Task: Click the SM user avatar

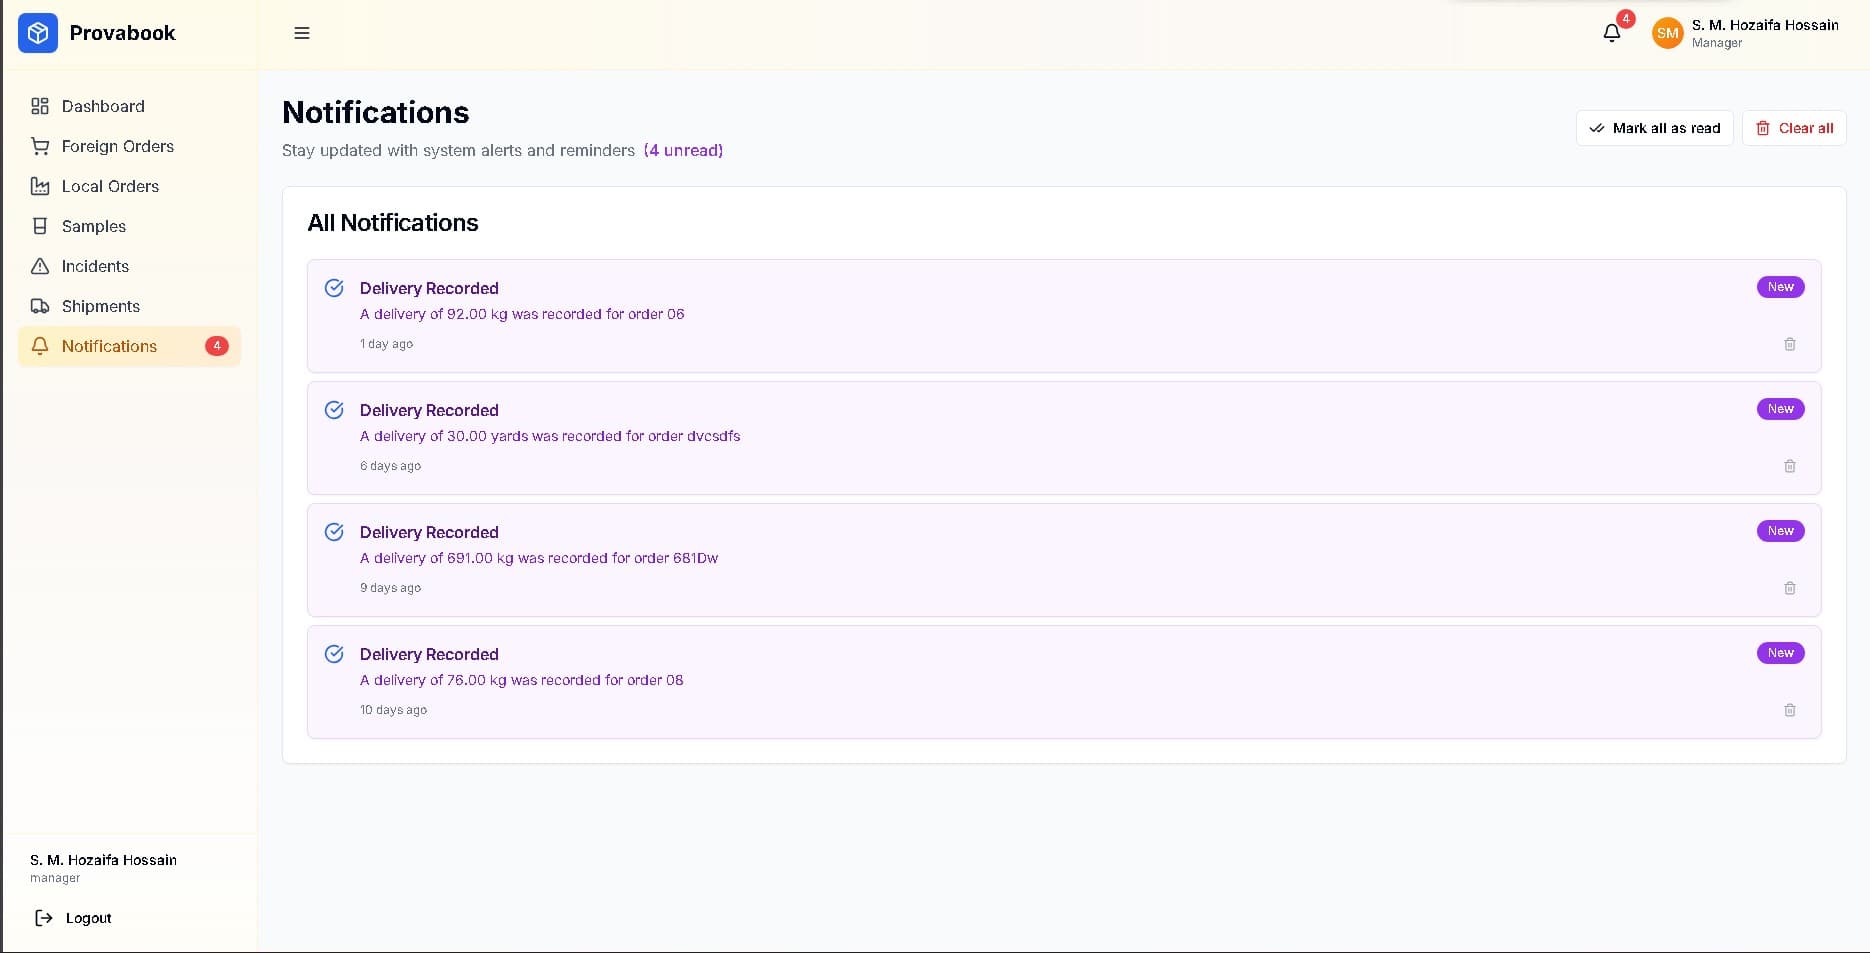Action: [1667, 33]
